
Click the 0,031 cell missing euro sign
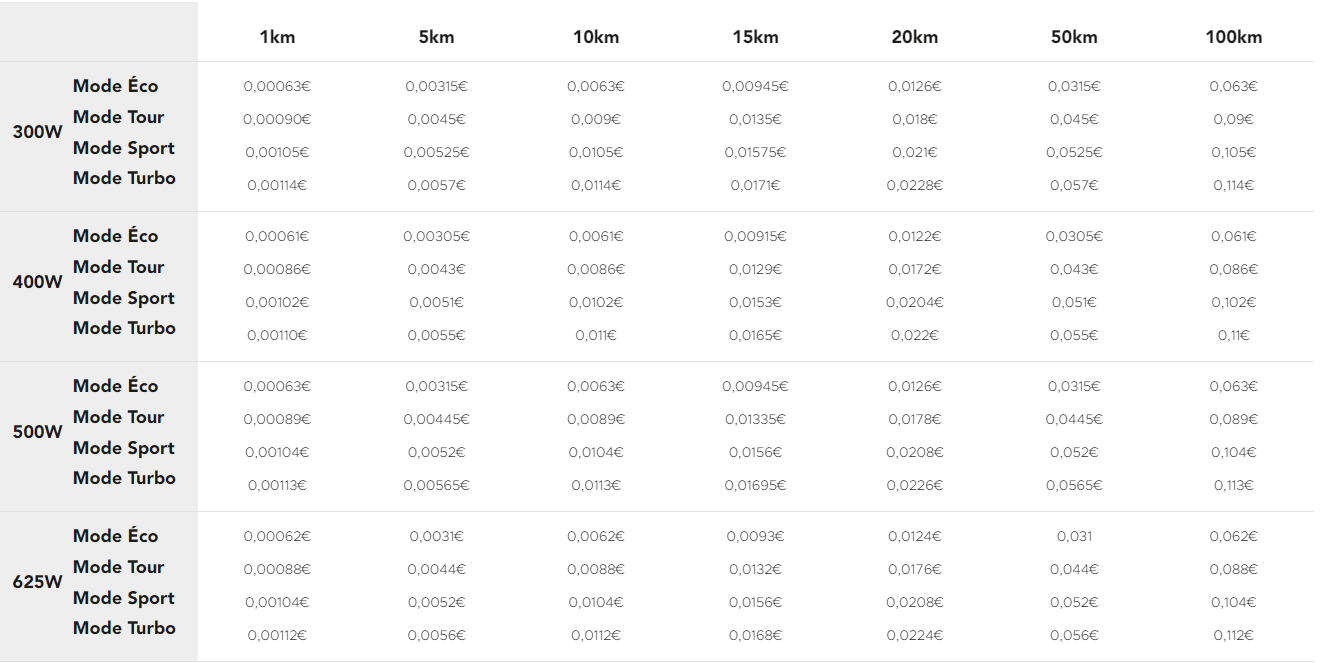[x=1074, y=536]
